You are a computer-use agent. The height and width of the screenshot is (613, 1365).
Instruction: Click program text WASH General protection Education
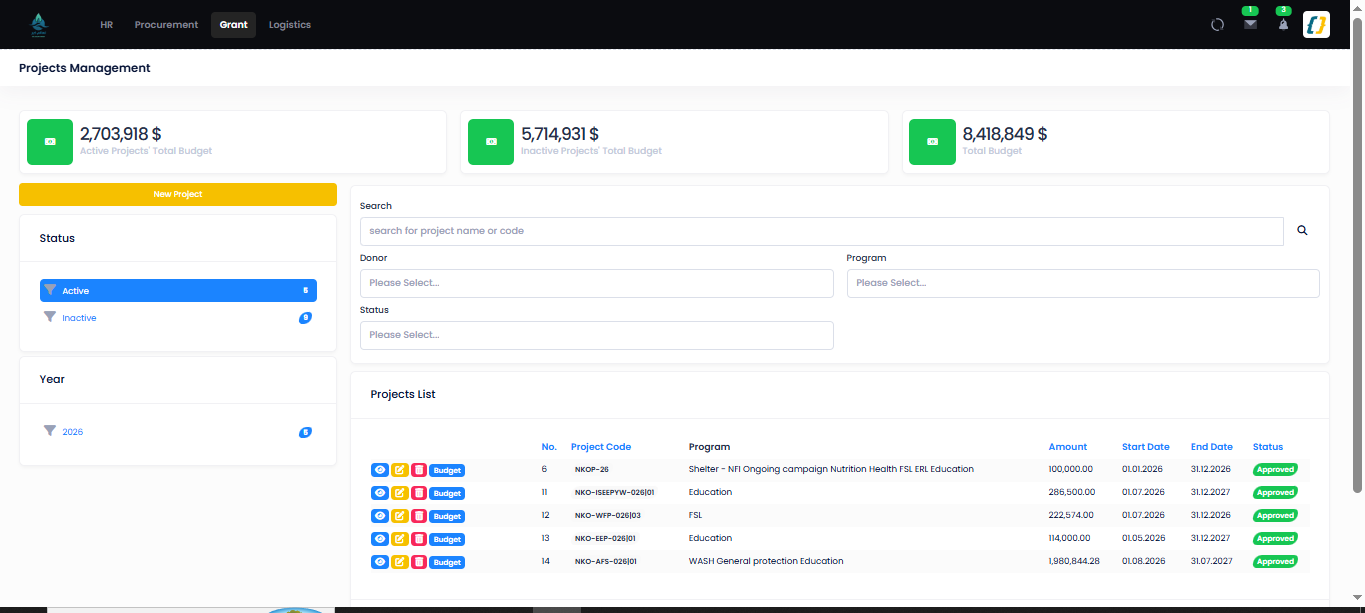766,561
